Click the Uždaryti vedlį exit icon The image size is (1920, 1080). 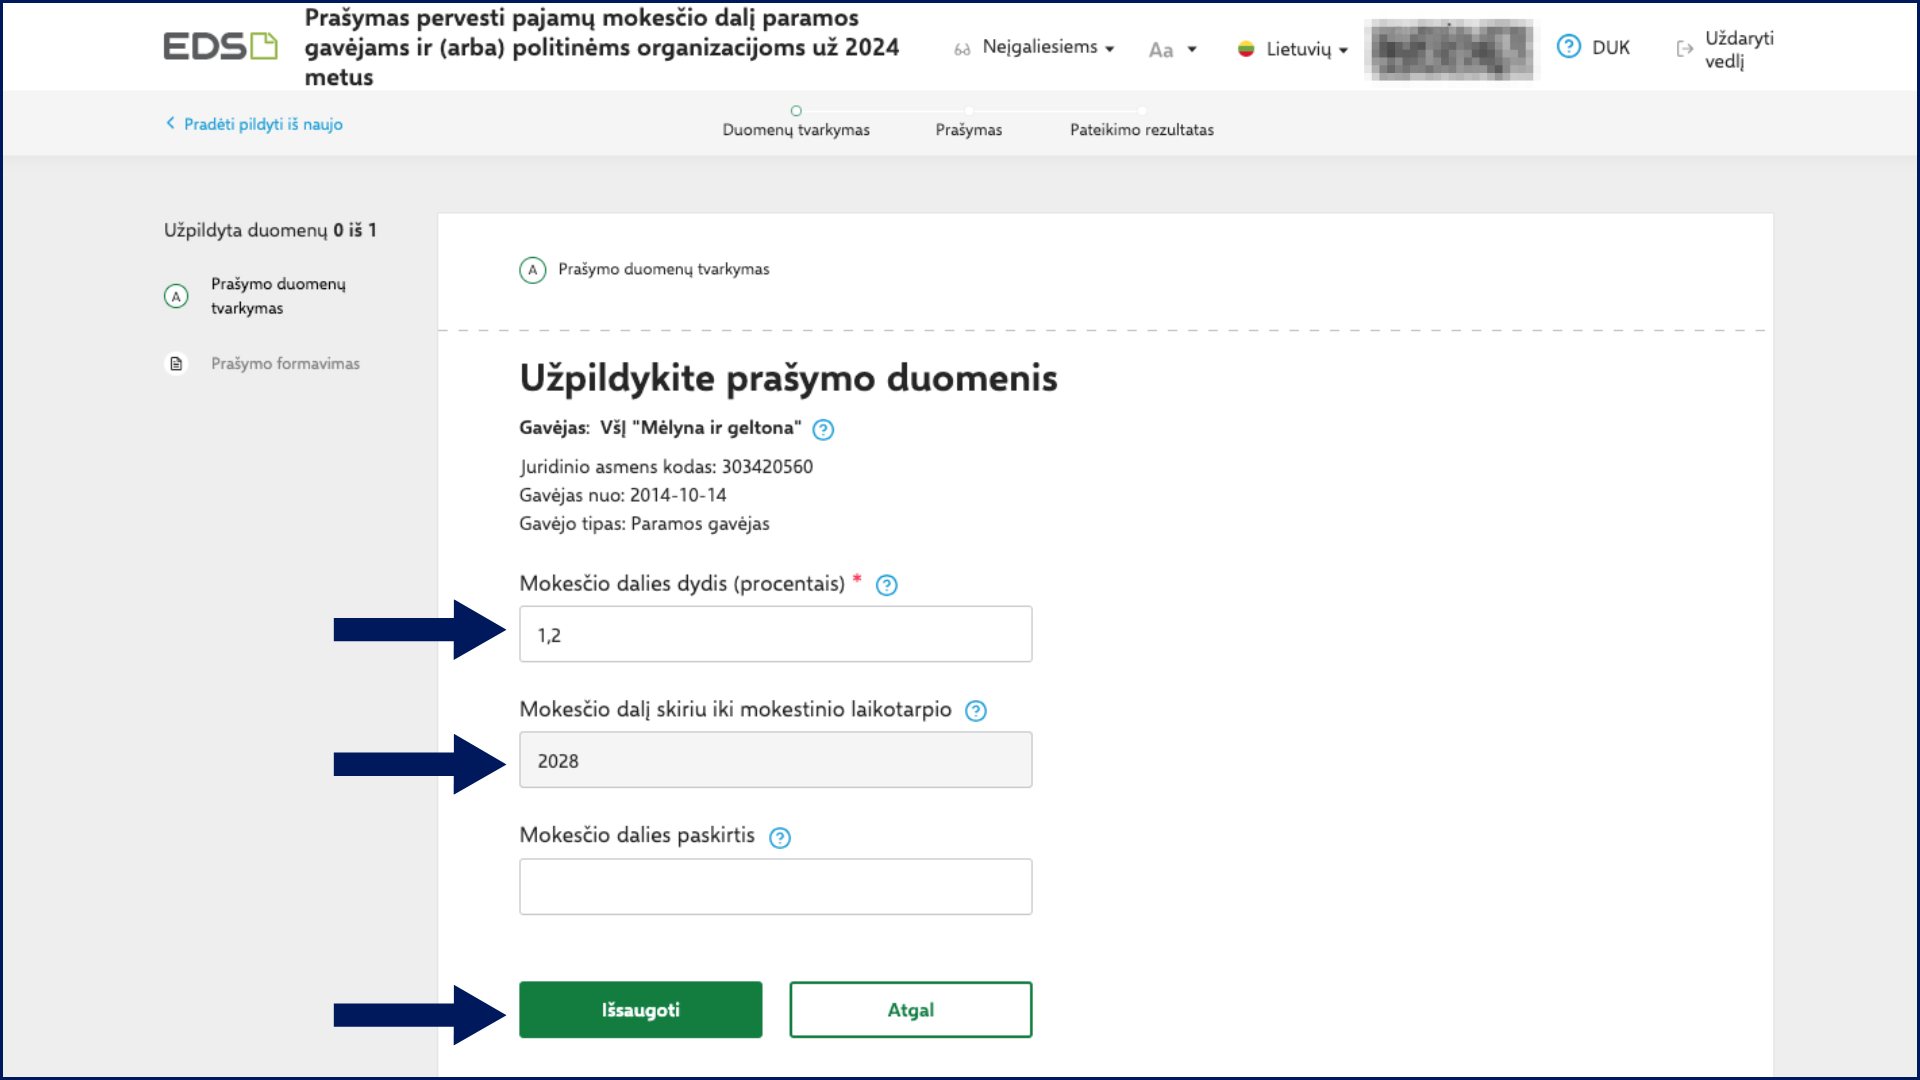pos(1685,49)
